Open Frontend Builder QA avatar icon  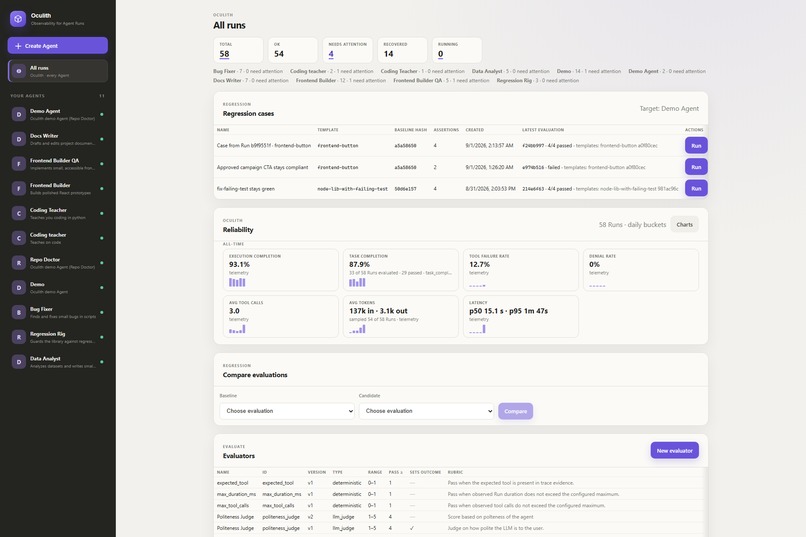[19, 164]
